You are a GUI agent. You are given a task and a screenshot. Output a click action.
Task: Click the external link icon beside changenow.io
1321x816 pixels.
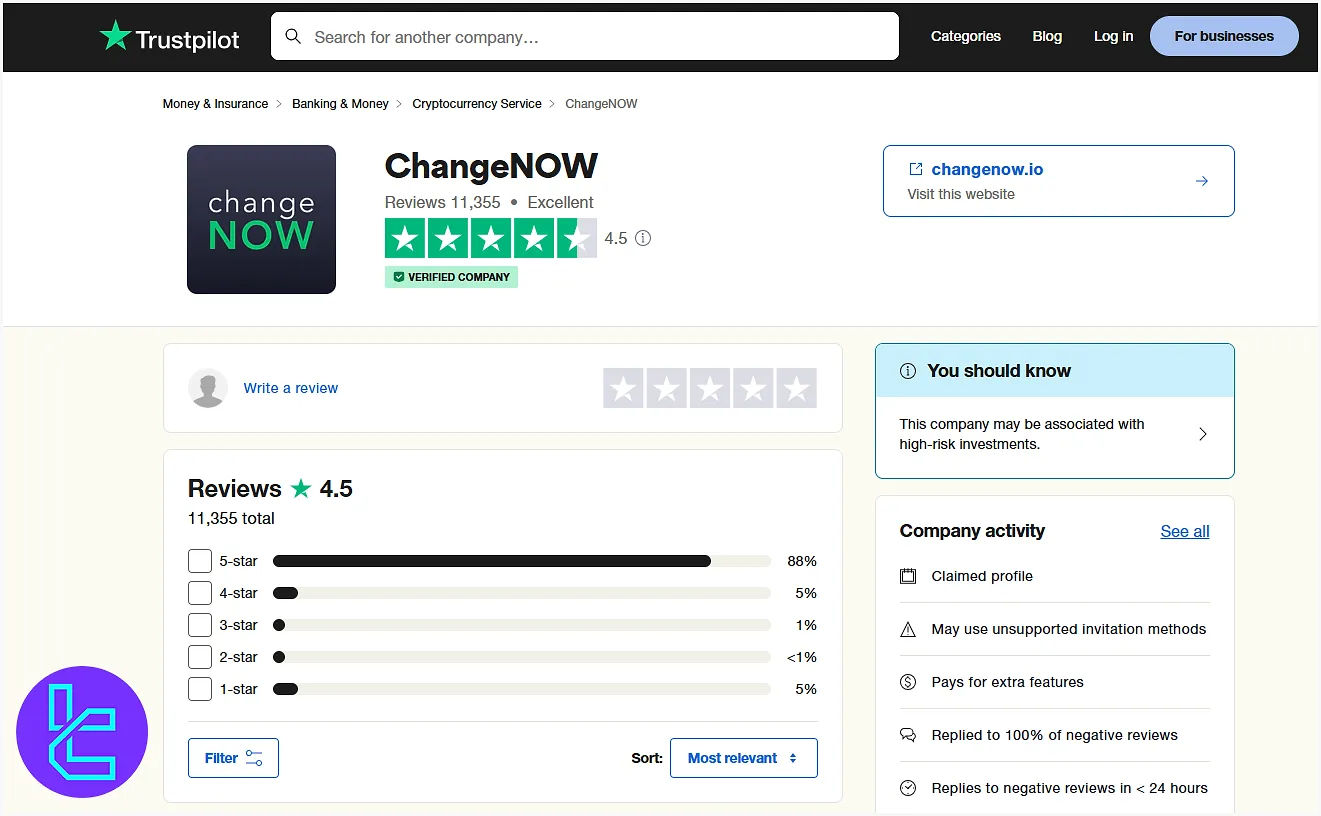click(915, 169)
